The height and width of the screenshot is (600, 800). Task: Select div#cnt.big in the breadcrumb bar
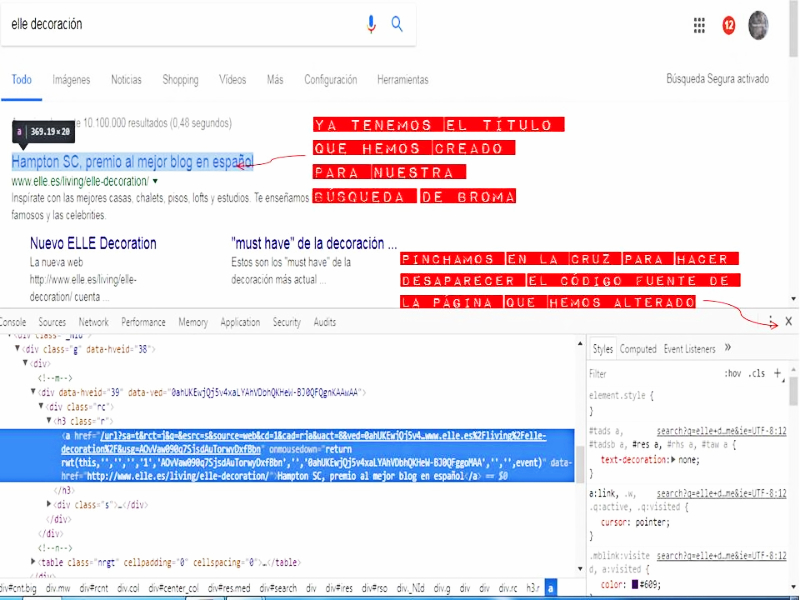point(18,588)
